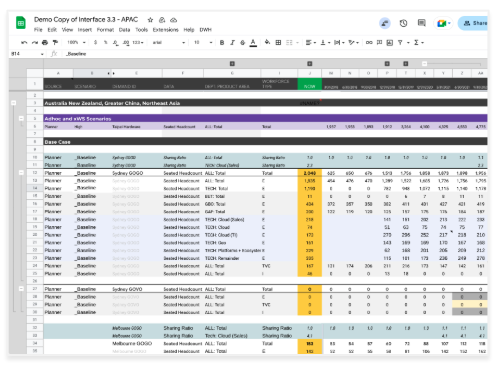This screenshot has width=501, height=369.
Task: Move document using the folder icon
Action: pos(162,20)
